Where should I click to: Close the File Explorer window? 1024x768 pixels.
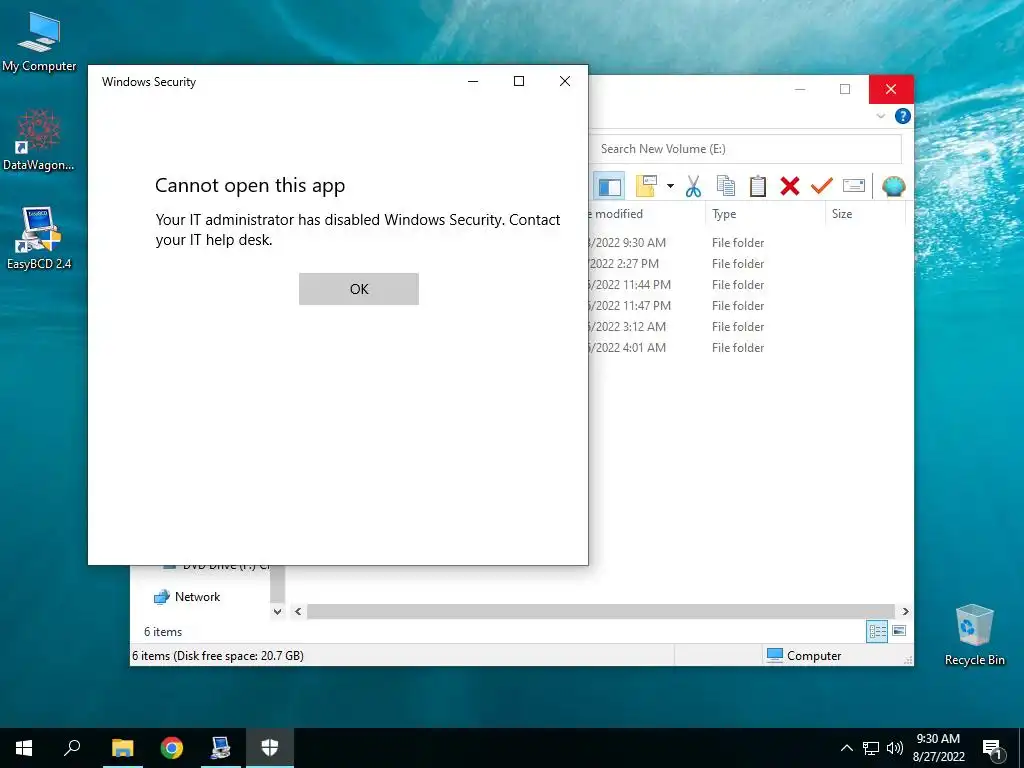[x=891, y=89]
